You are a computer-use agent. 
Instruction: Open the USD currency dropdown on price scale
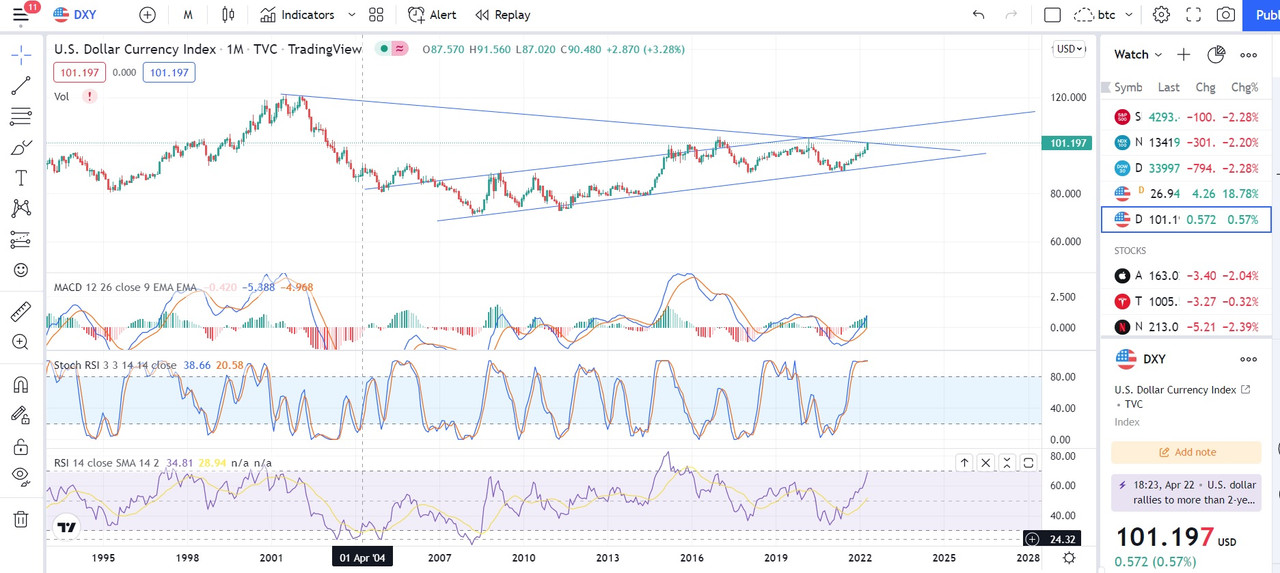[1070, 49]
